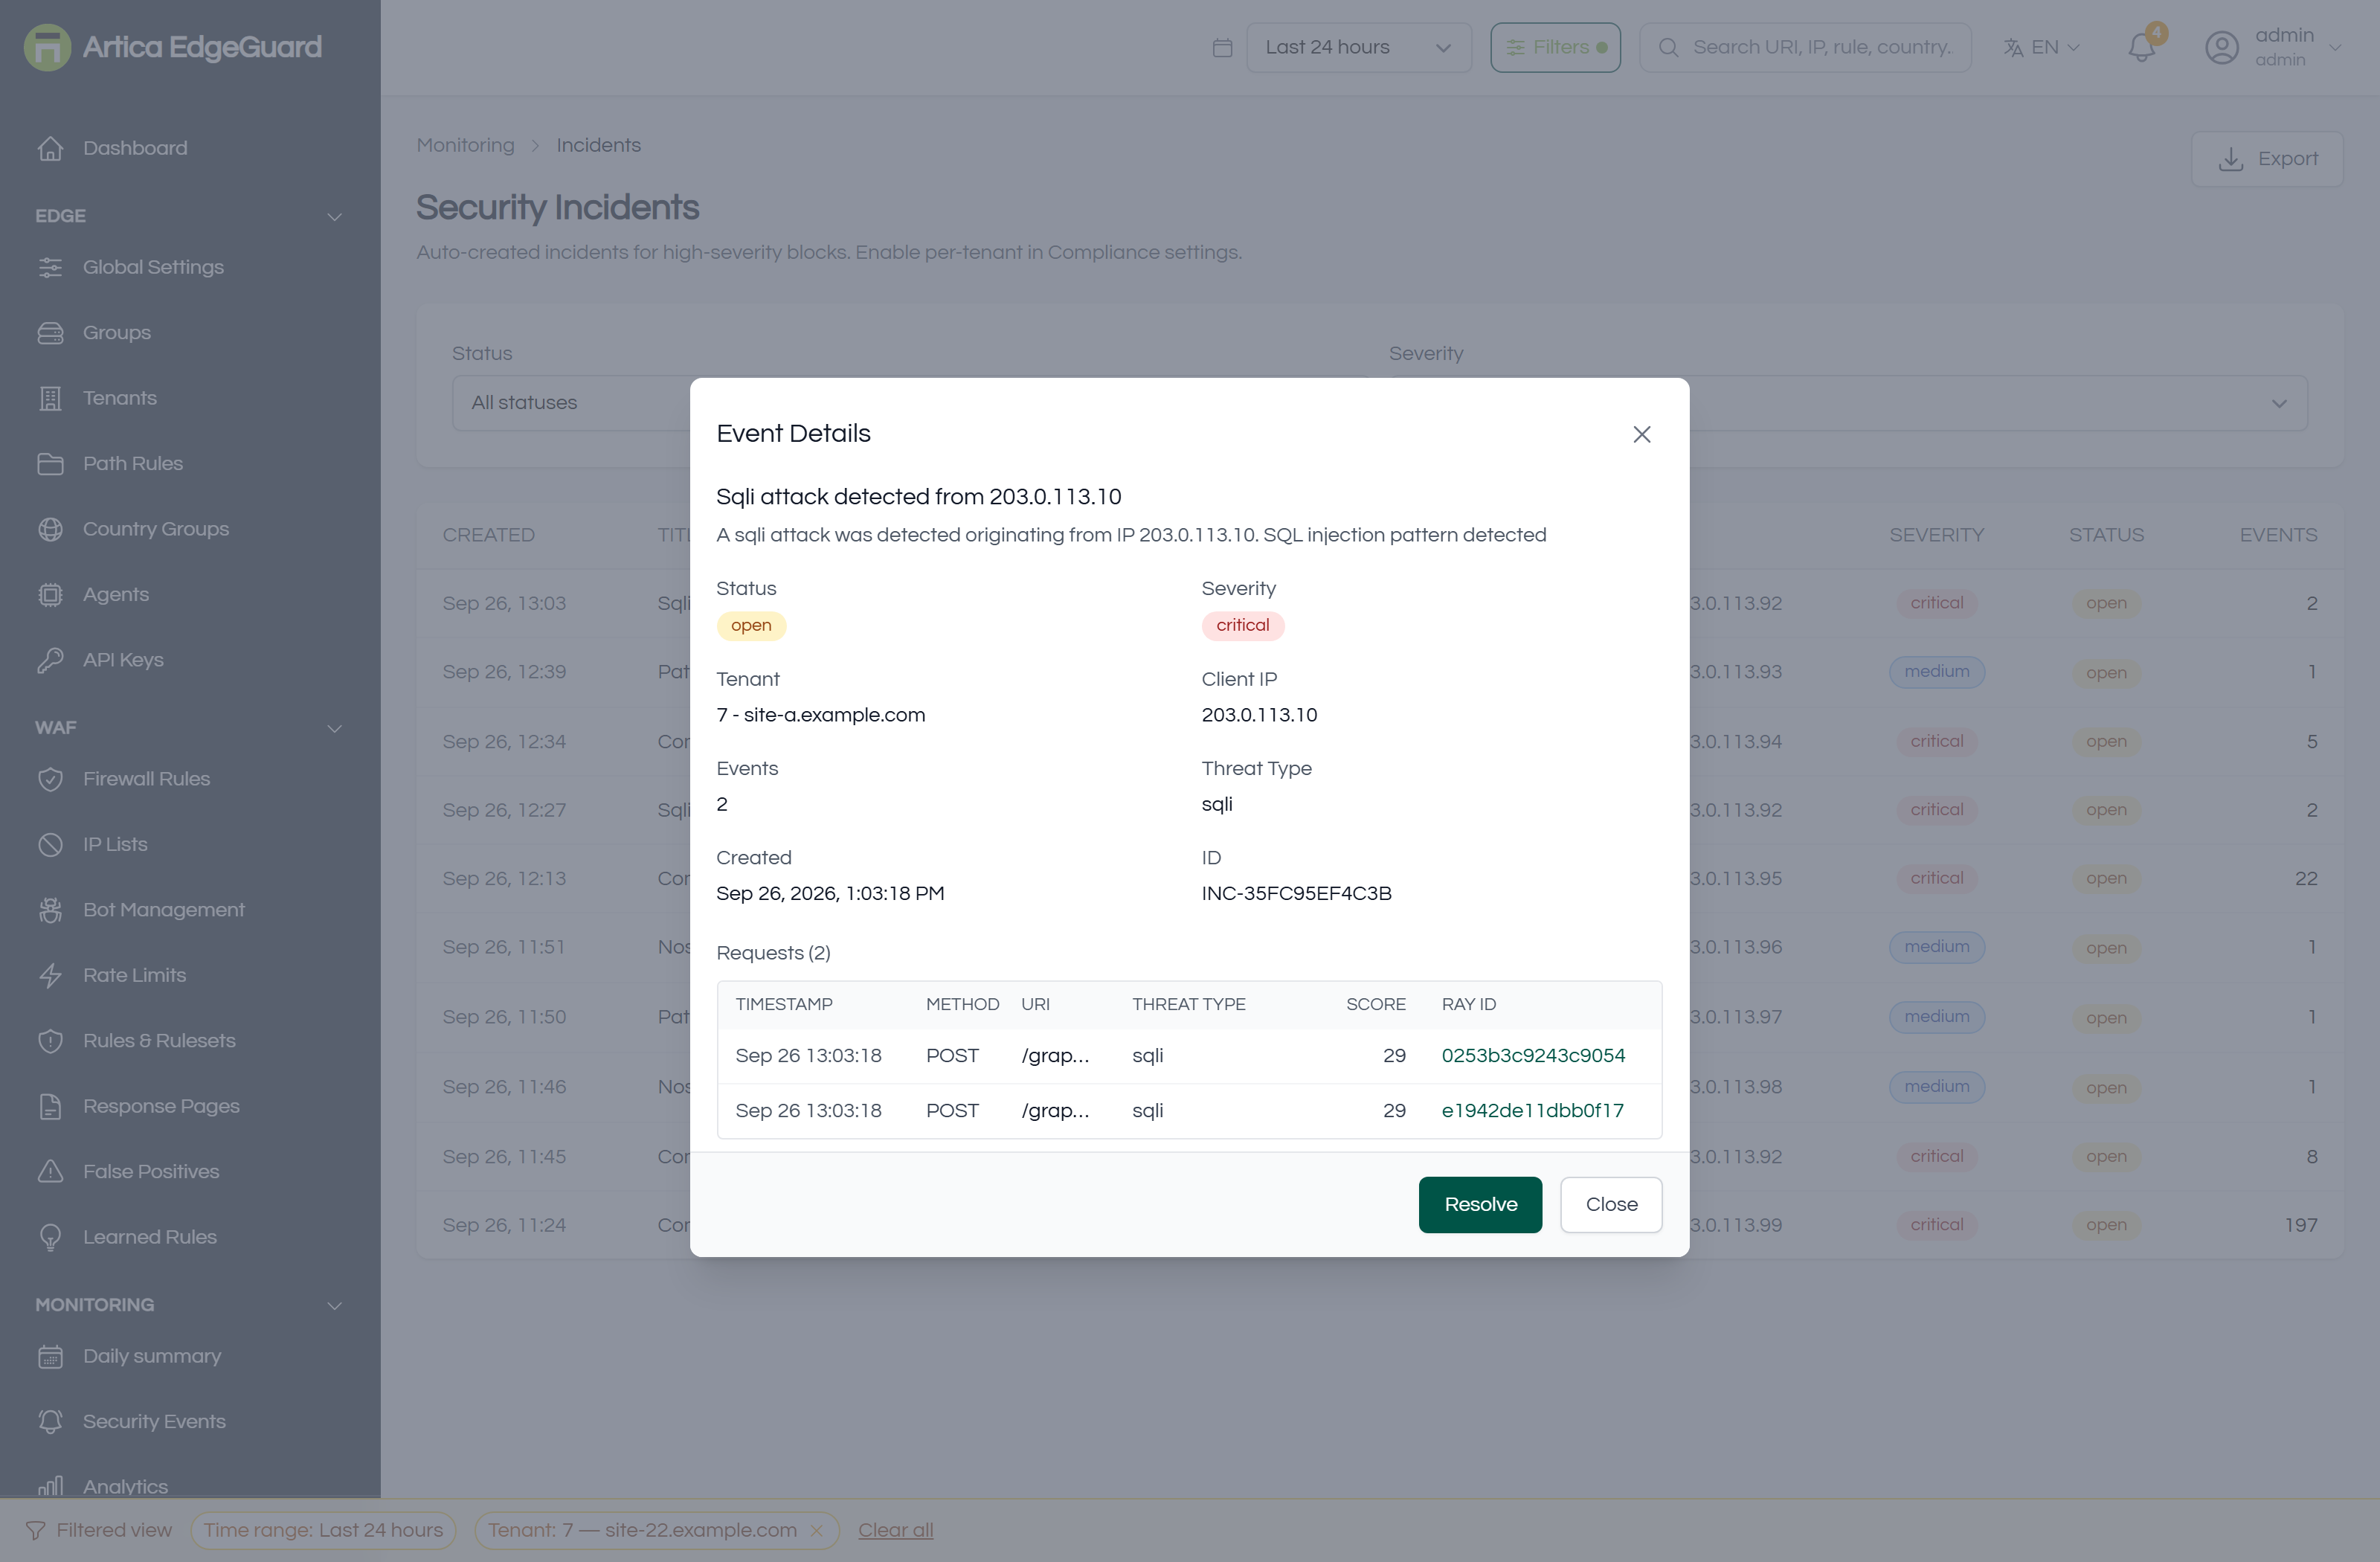Collapse the WAF sidebar section

[334, 728]
